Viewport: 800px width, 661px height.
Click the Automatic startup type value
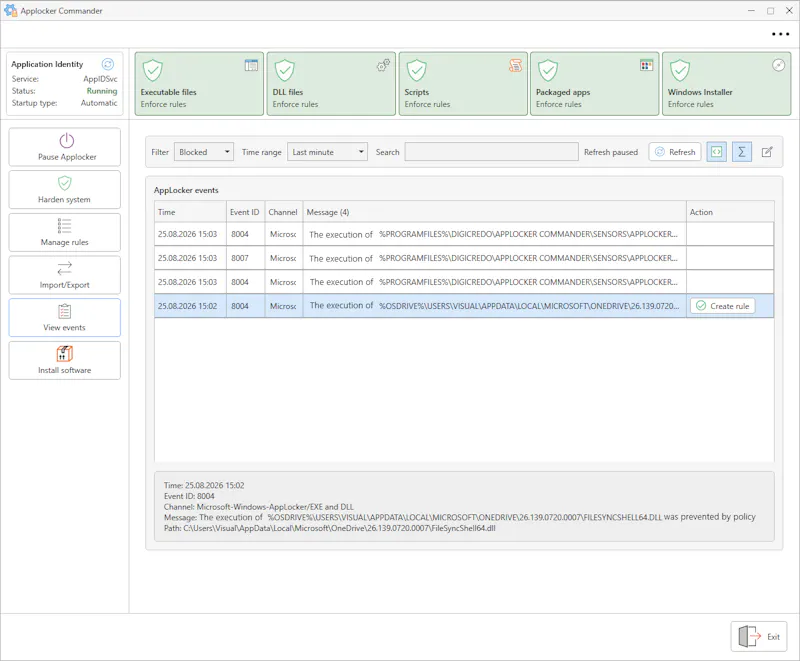pyautogui.click(x=99, y=103)
